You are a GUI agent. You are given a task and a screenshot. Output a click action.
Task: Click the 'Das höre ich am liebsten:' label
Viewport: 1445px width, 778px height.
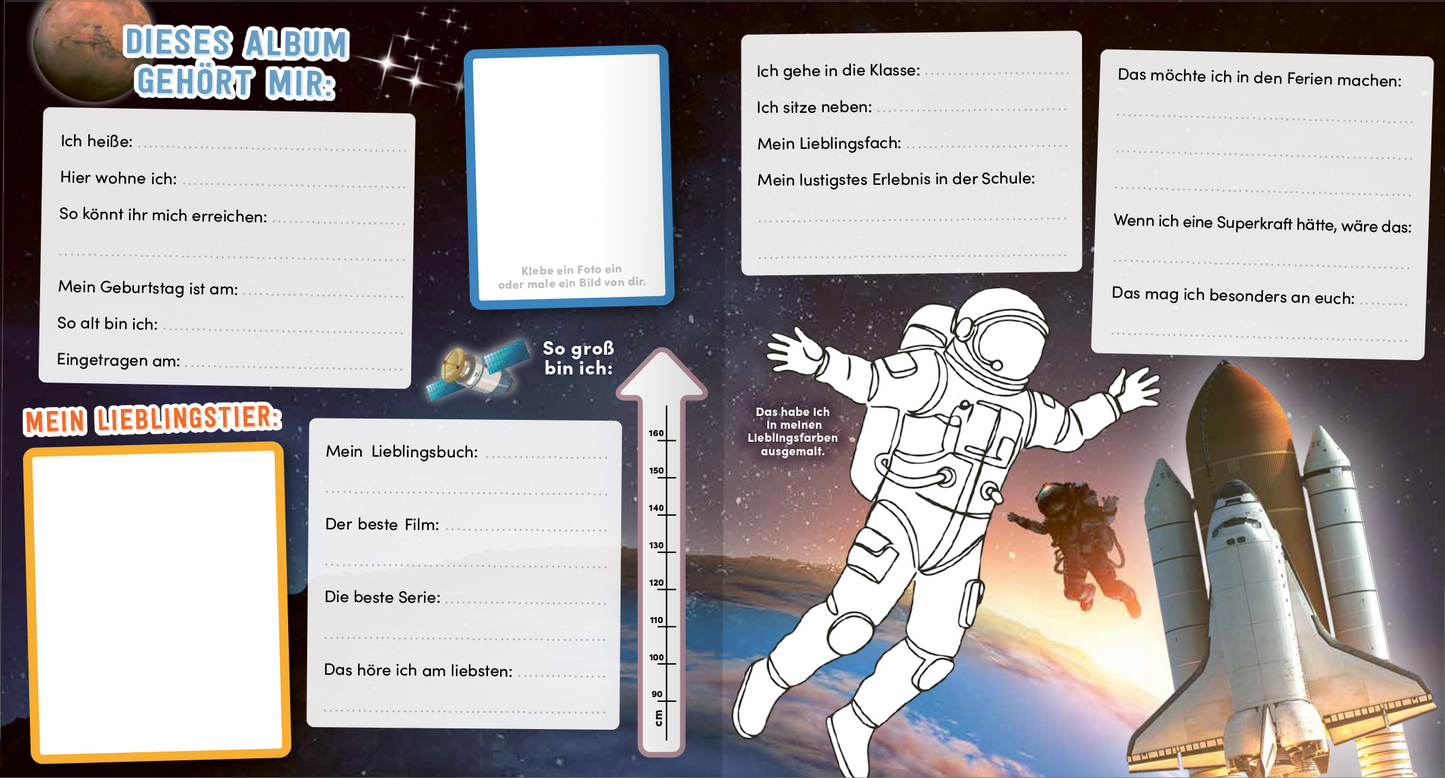418,670
